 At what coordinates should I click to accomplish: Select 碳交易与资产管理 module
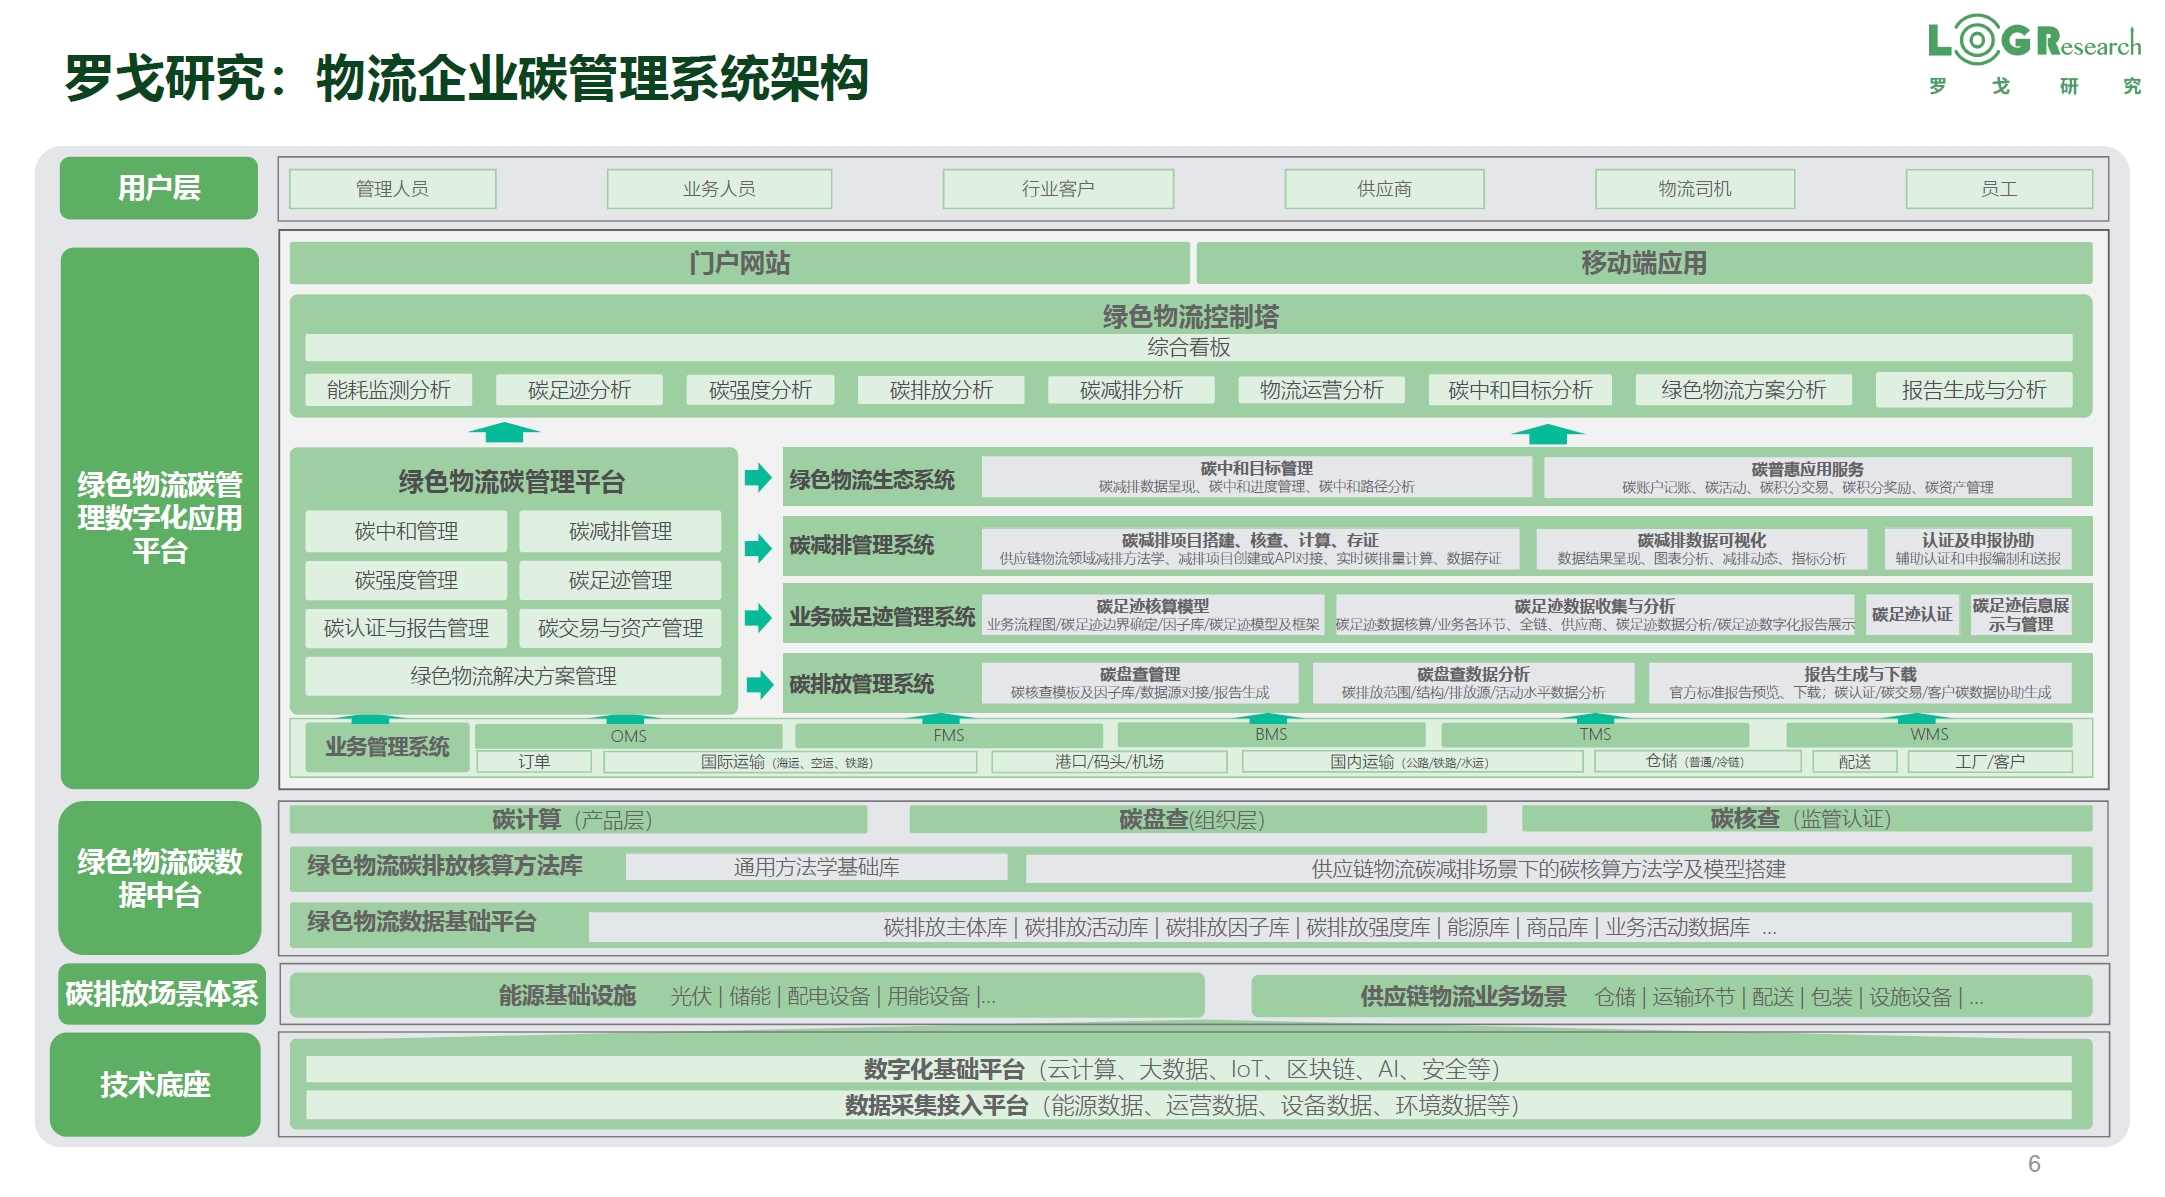pyautogui.click(x=620, y=628)
